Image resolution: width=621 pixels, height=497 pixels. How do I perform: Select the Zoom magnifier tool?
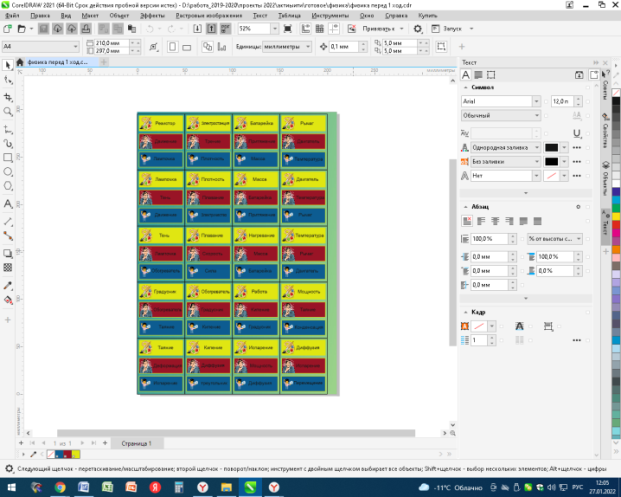click(8, 112)
